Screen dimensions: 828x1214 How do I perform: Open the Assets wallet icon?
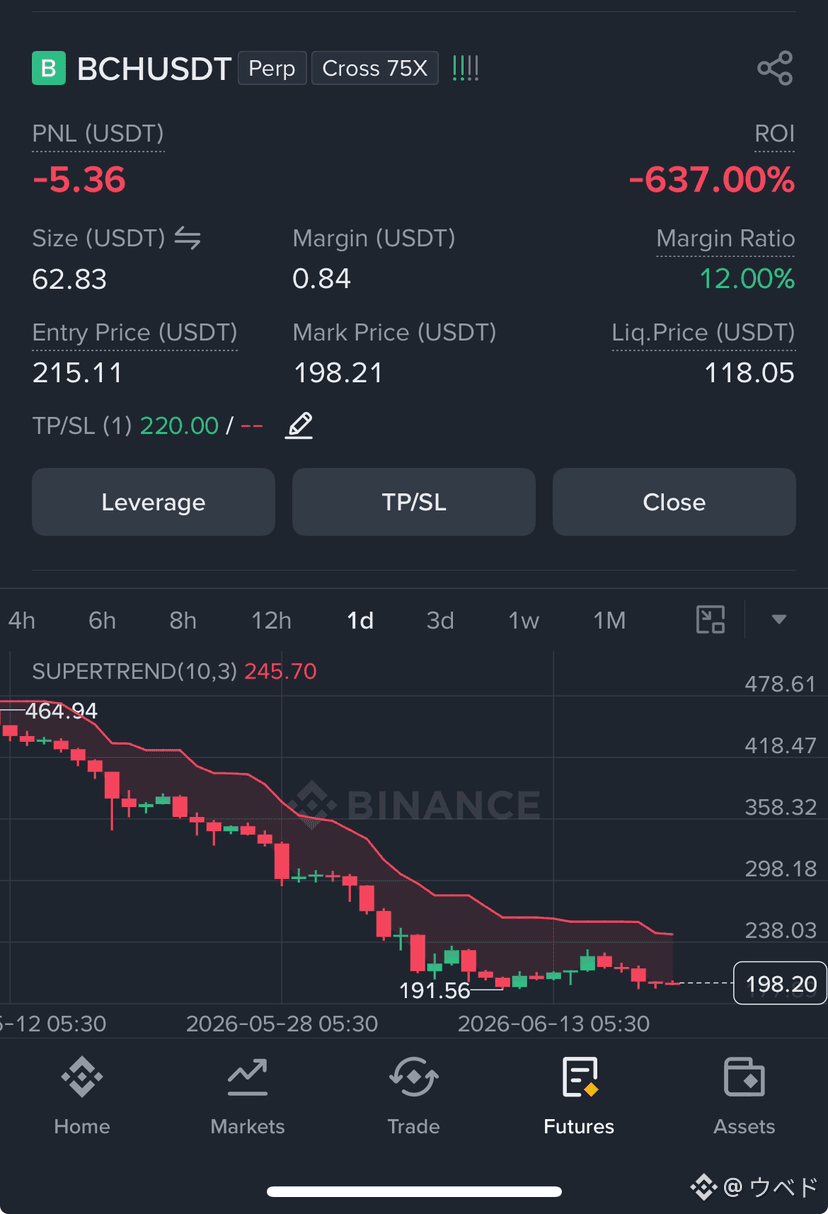[x=744, y=1077]
